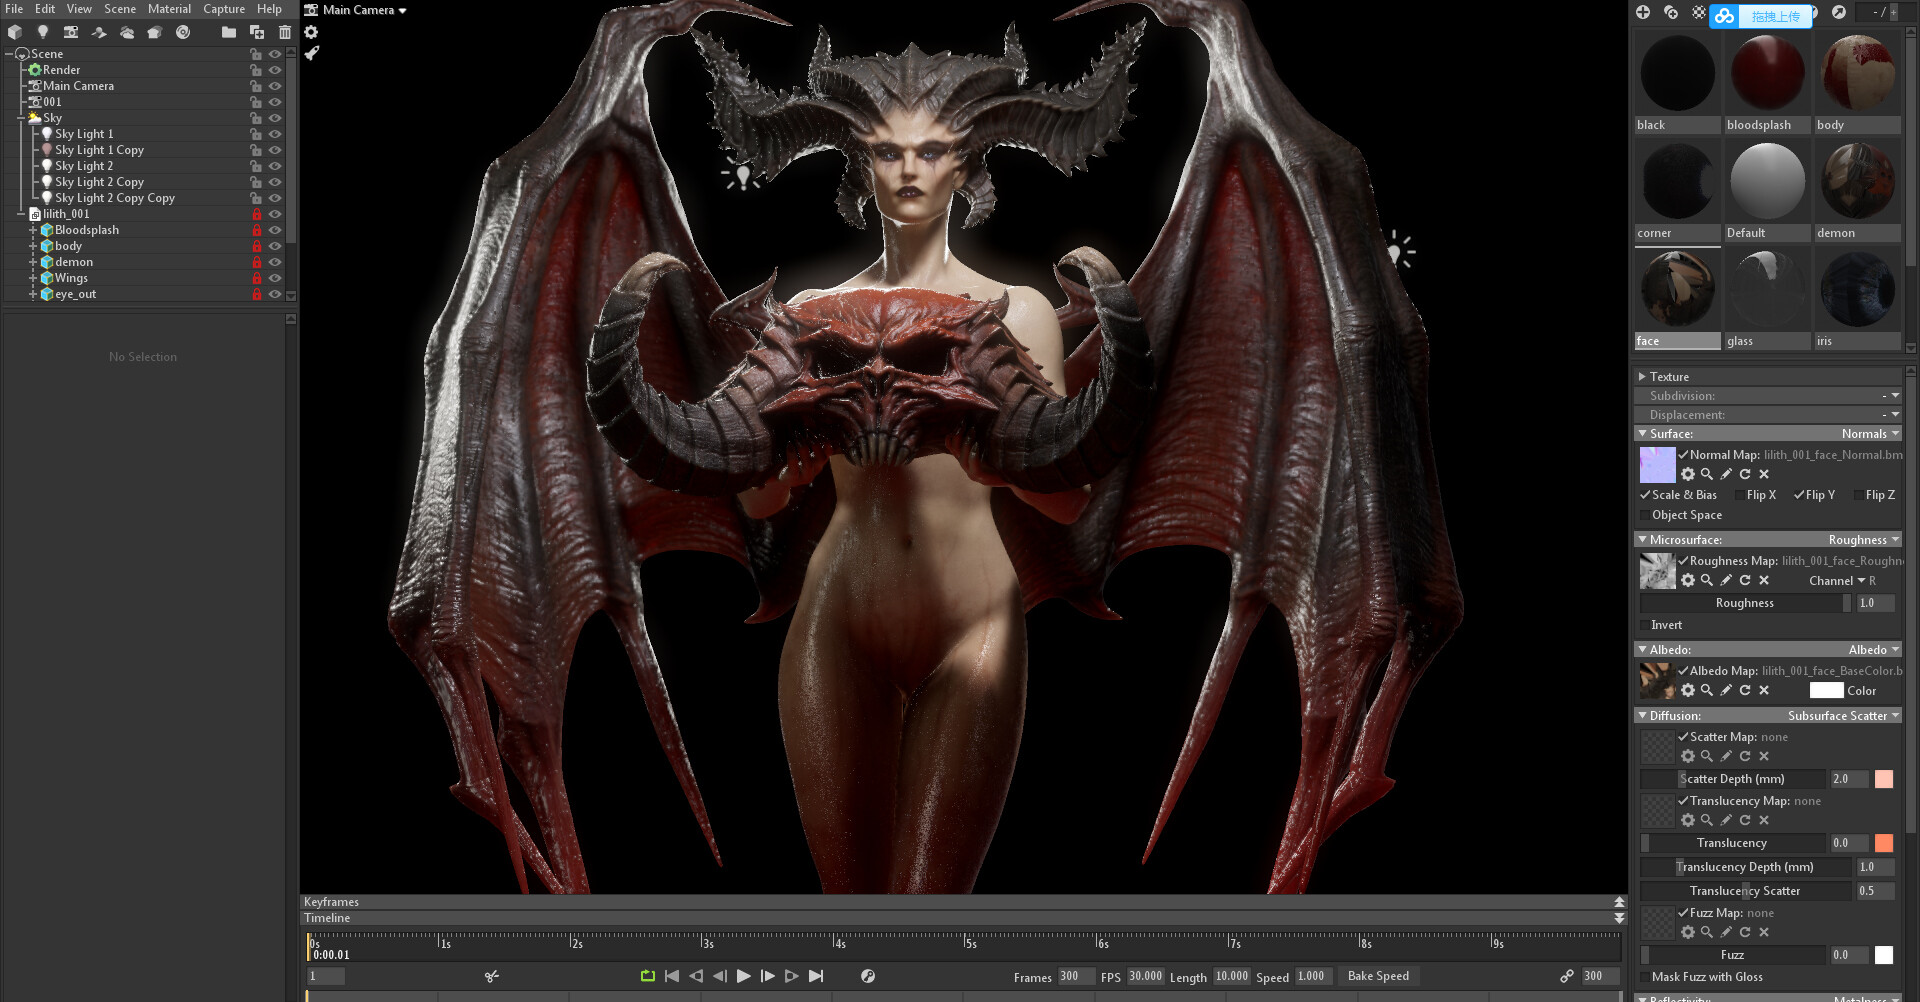
Task: Open the File menu
Action: click(x=14, y=9)
